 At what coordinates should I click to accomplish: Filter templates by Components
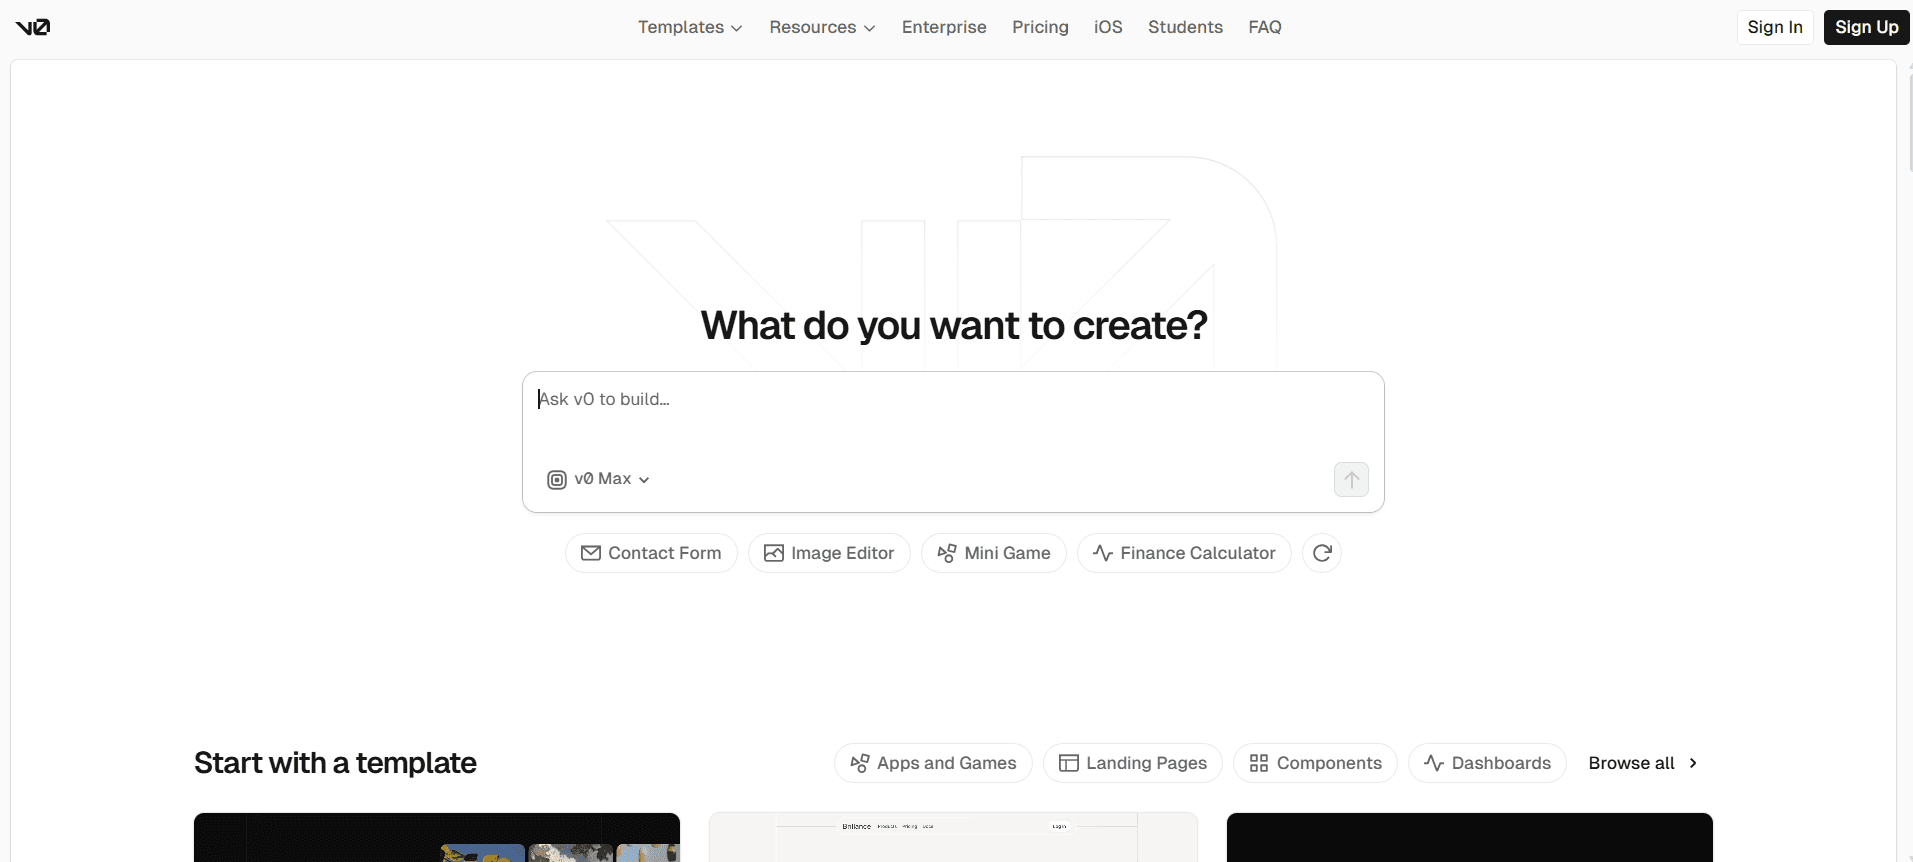tap(1315, 763)
